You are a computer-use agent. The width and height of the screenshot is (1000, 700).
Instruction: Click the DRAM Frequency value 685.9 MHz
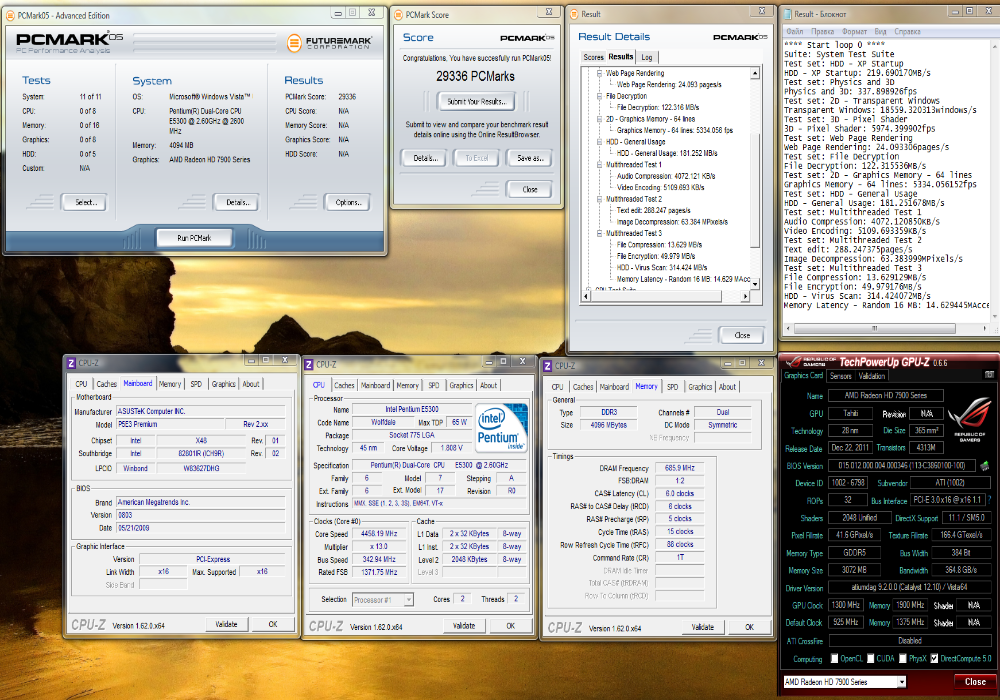coord(680,468)
